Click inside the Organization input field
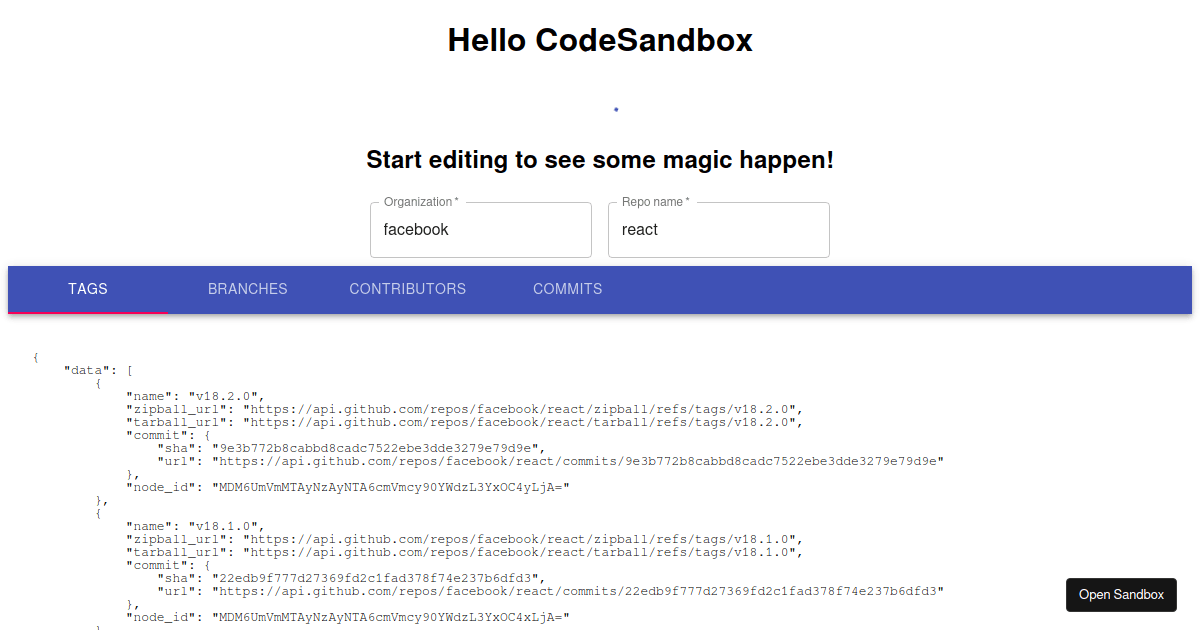1200x630 pixels. [x=480, y=229]
